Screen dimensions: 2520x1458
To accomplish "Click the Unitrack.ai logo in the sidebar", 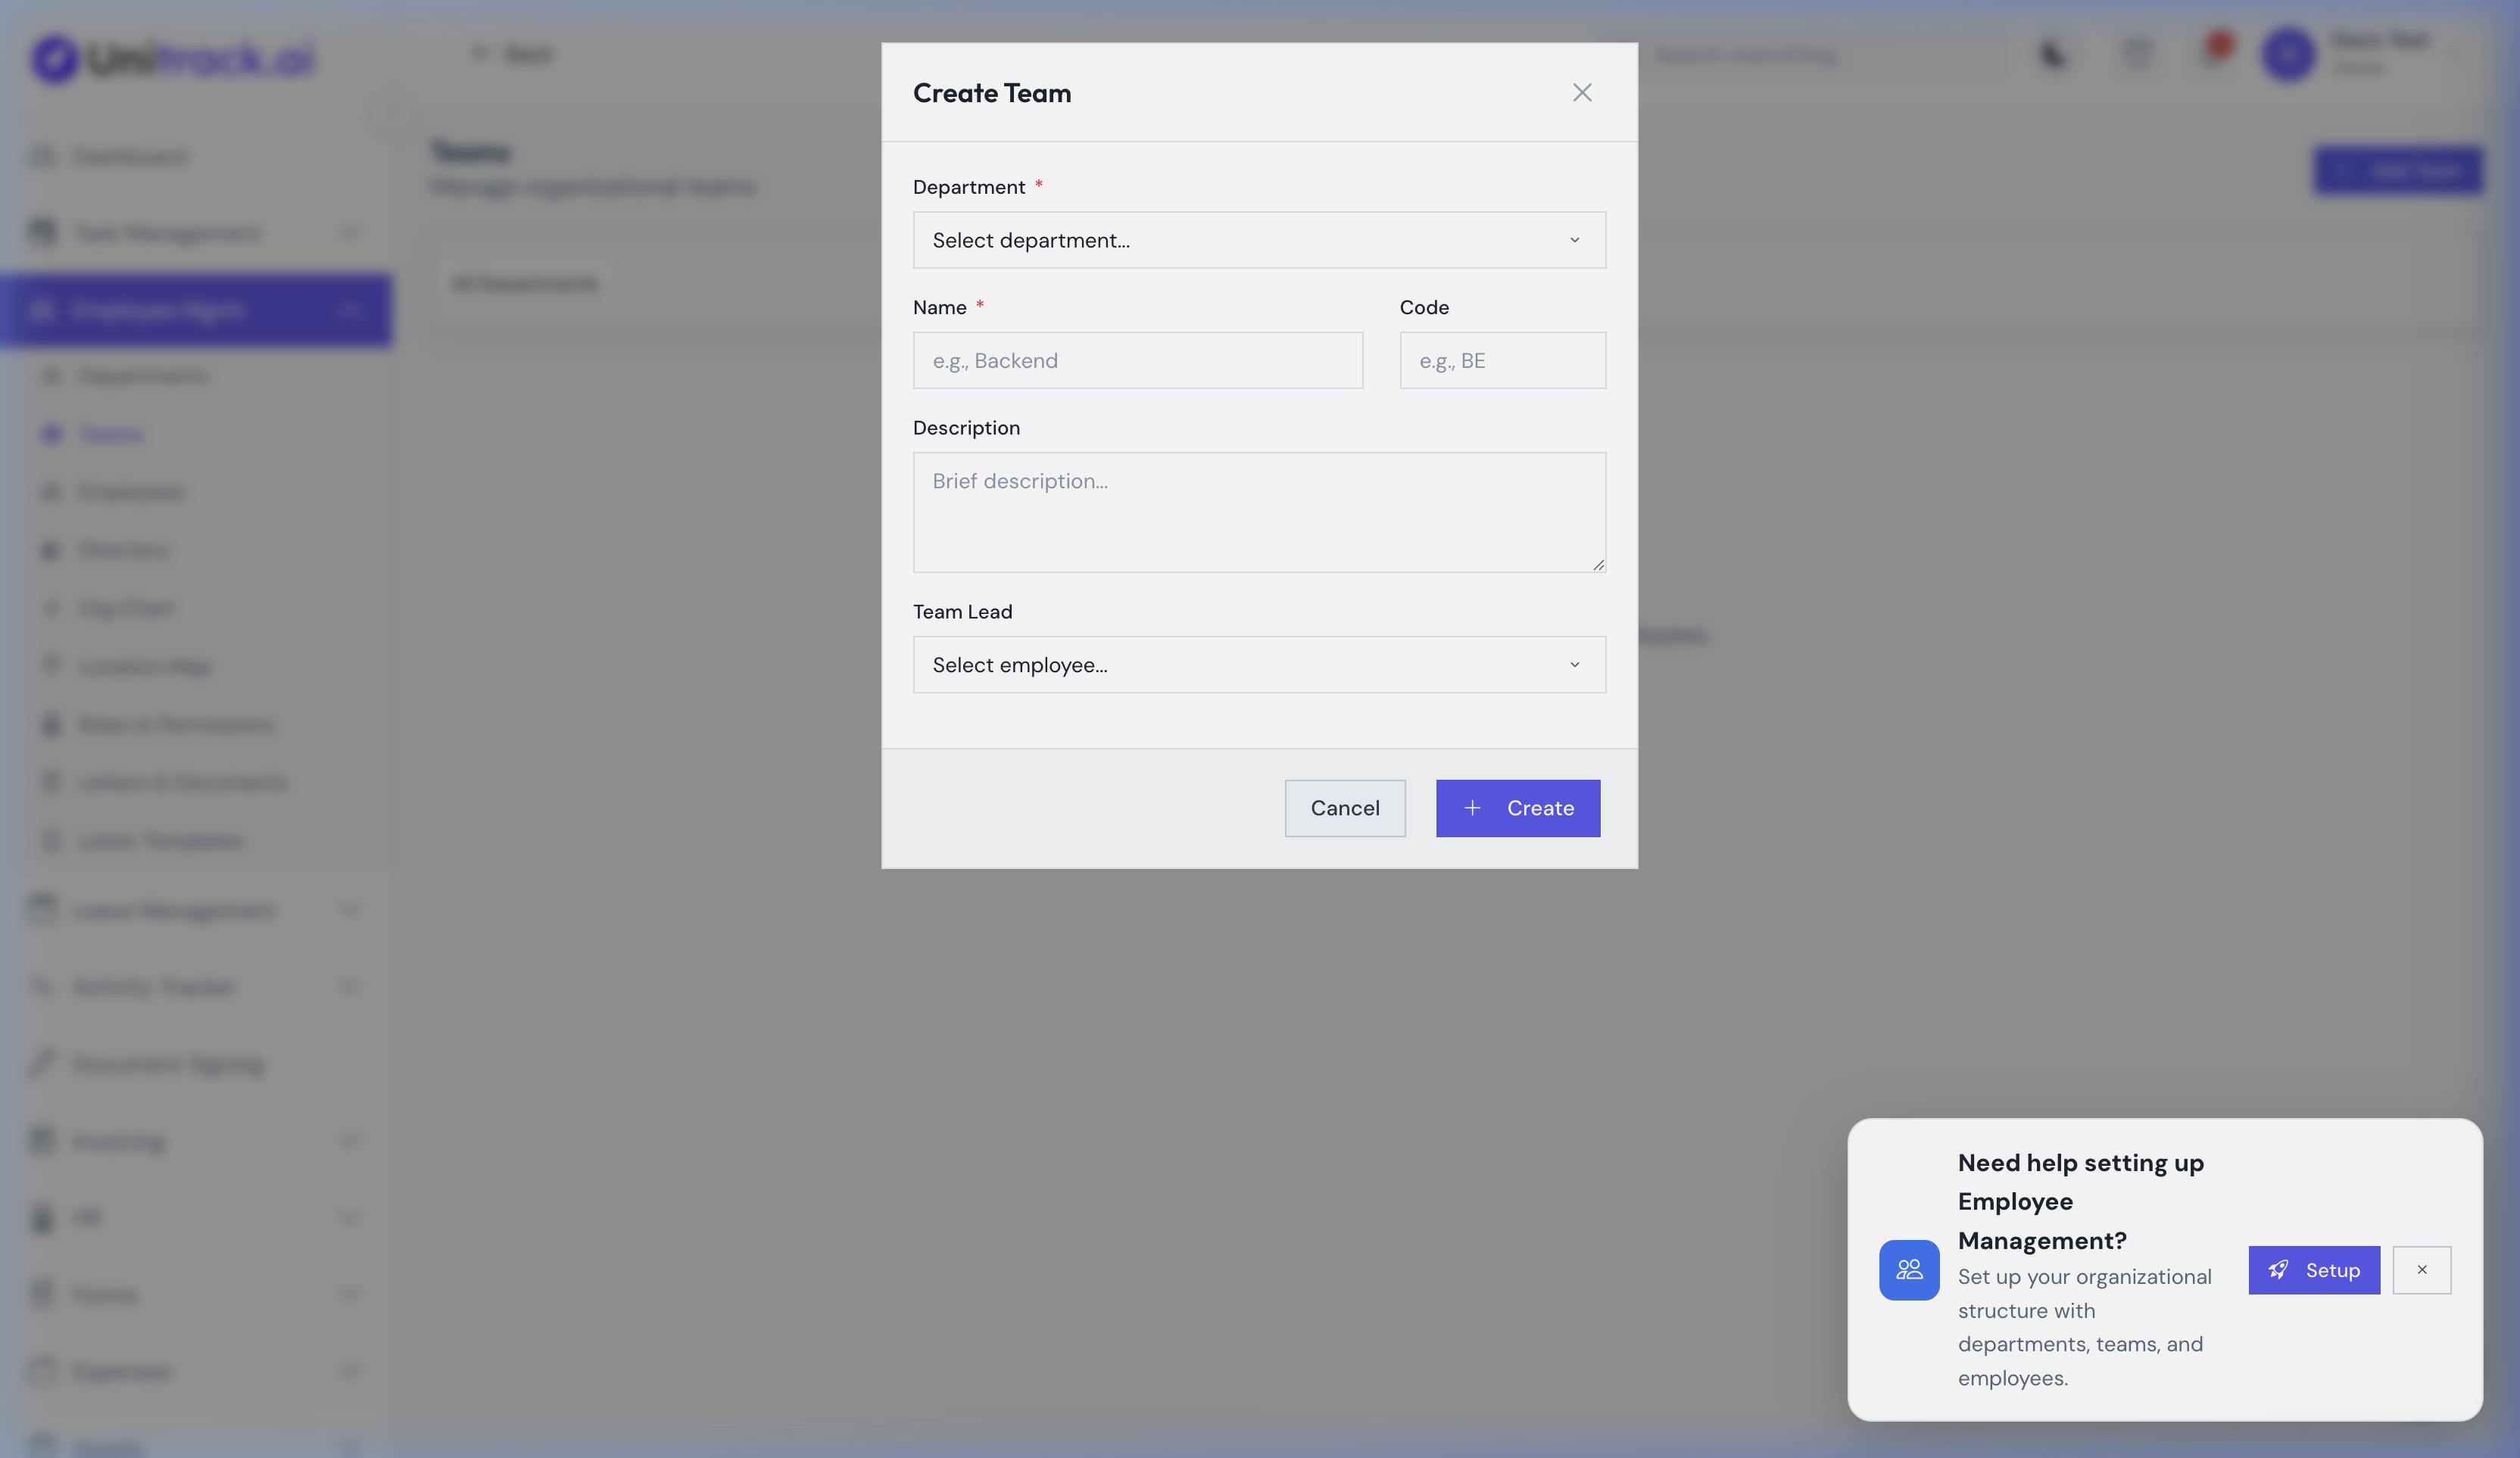I will coord(170,58).
